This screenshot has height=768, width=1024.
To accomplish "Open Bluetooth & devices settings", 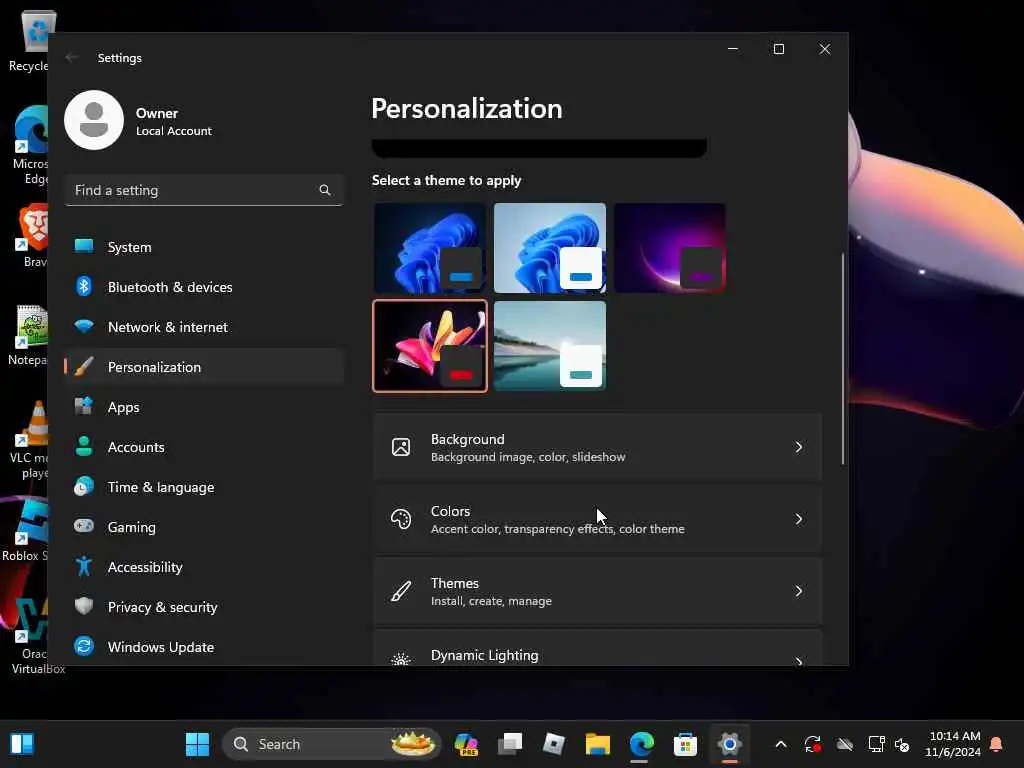I will pos(204,287).
